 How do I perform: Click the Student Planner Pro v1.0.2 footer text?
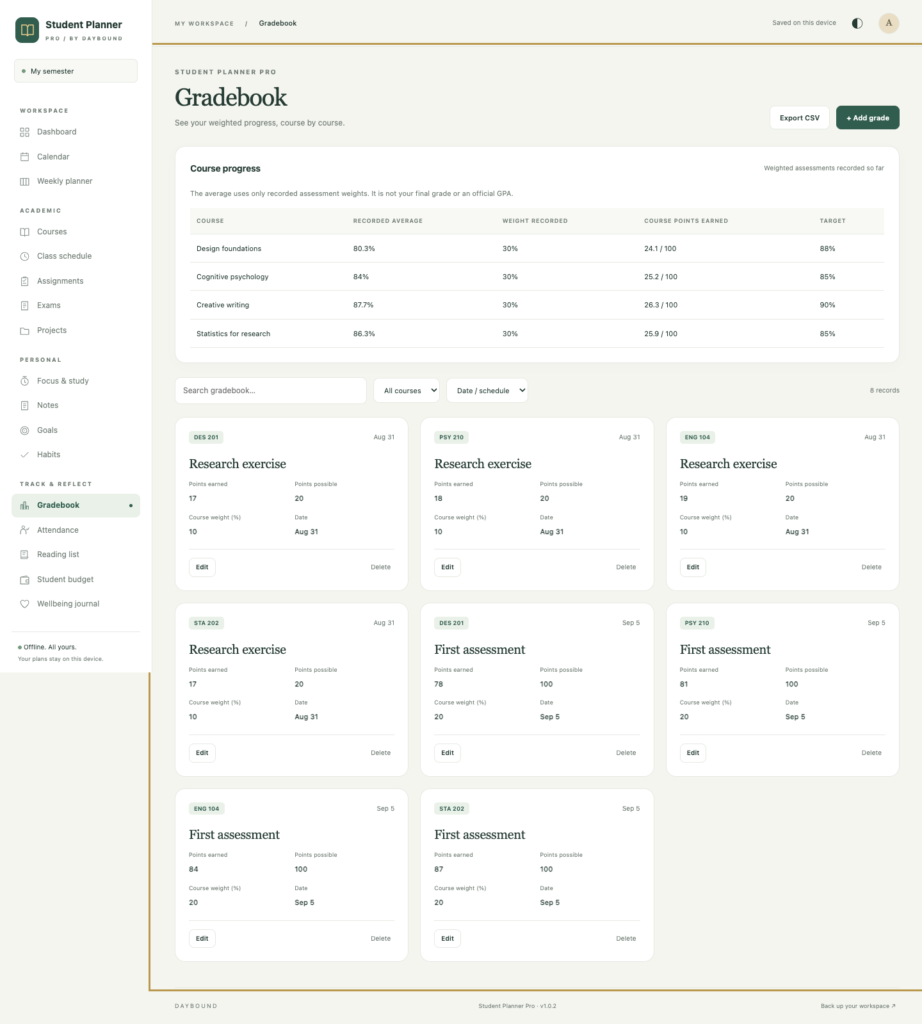pos(517,1006)
